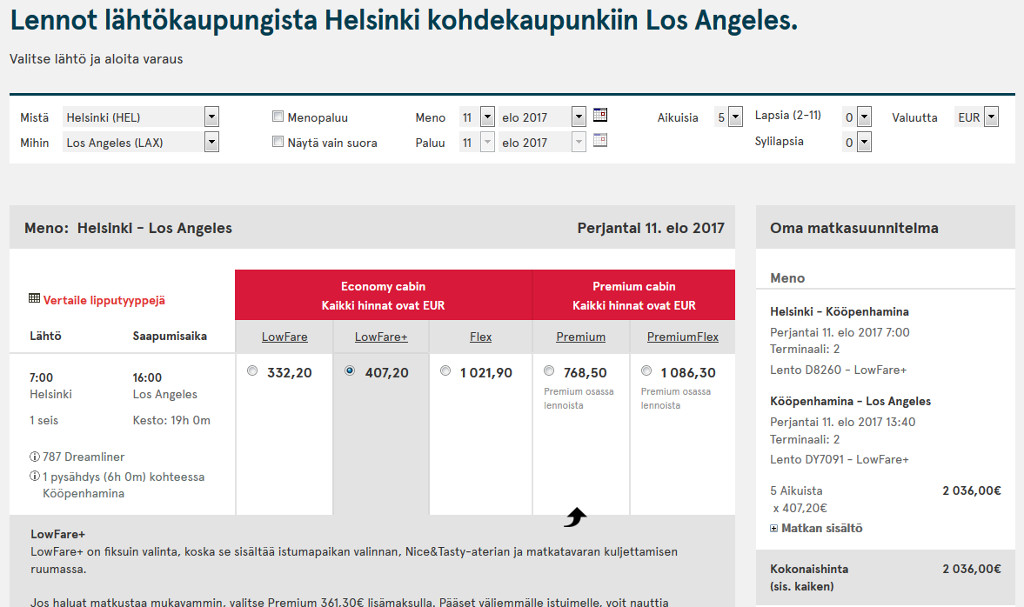This screenshot has width=1024, height=607.
Task: Choose the Flex 1 021,90 fare
Action: coord(445,371)
